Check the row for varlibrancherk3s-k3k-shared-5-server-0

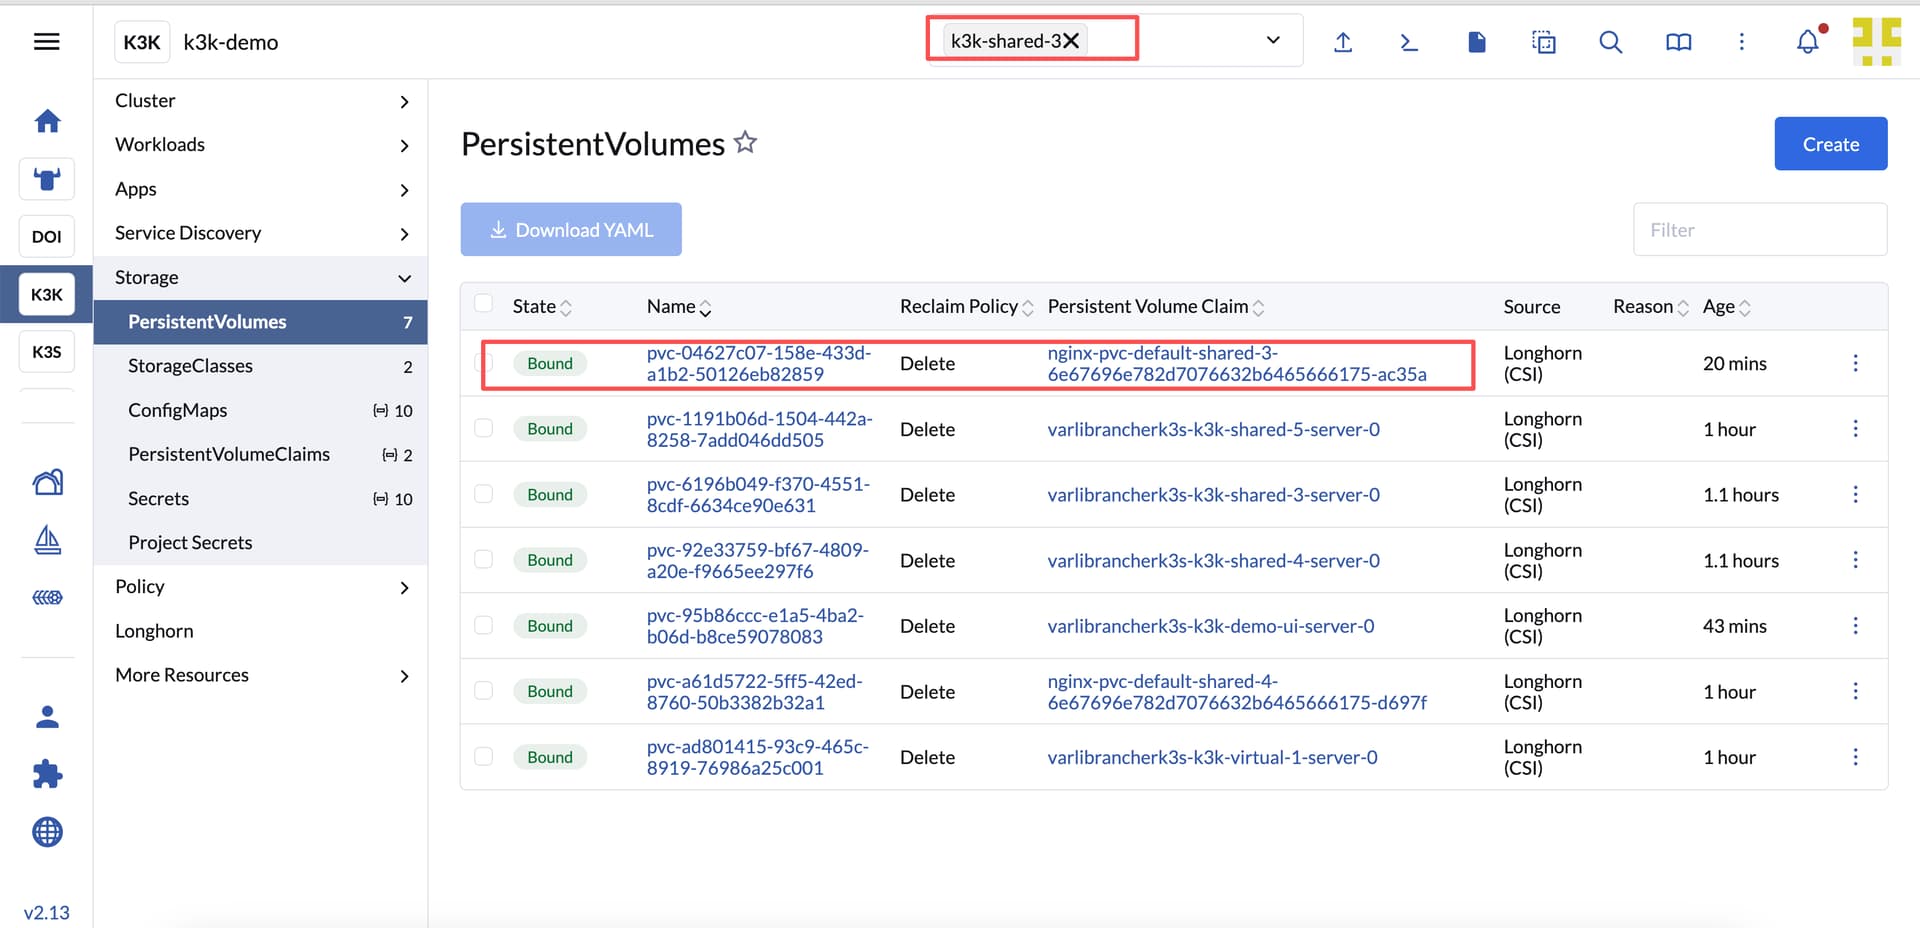click(484, 428)
